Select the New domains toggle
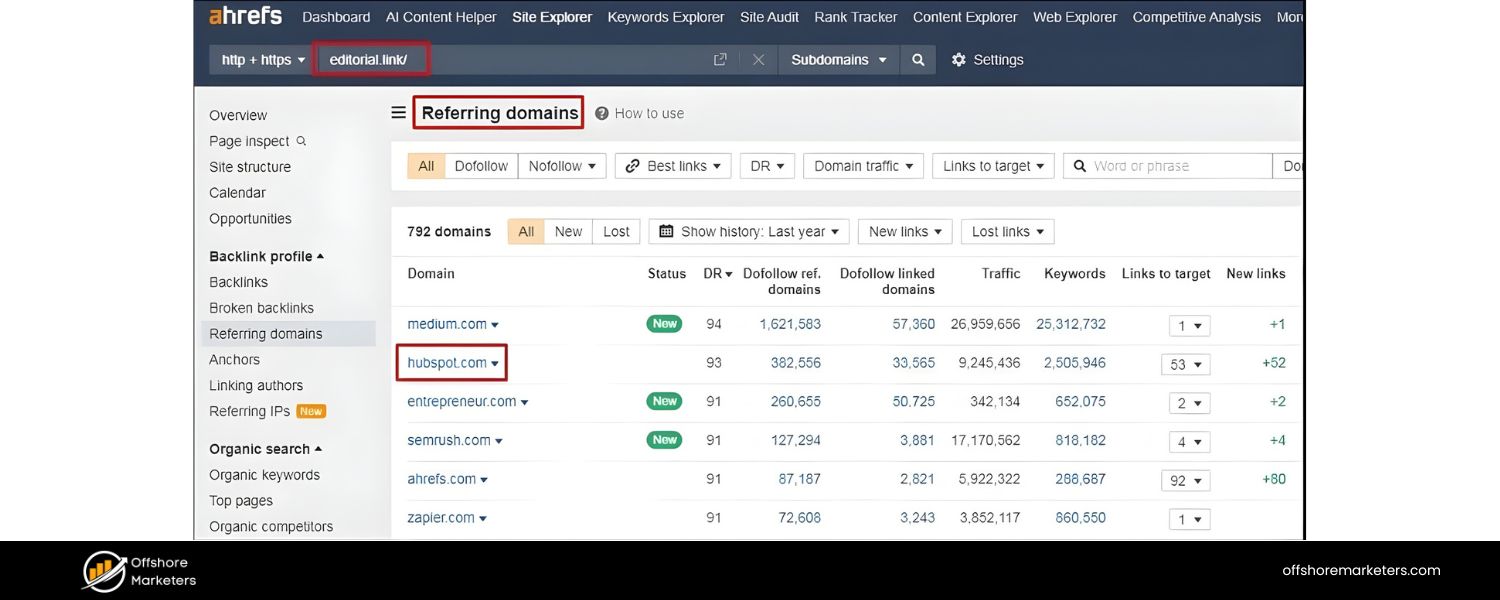 coord(568,232)
